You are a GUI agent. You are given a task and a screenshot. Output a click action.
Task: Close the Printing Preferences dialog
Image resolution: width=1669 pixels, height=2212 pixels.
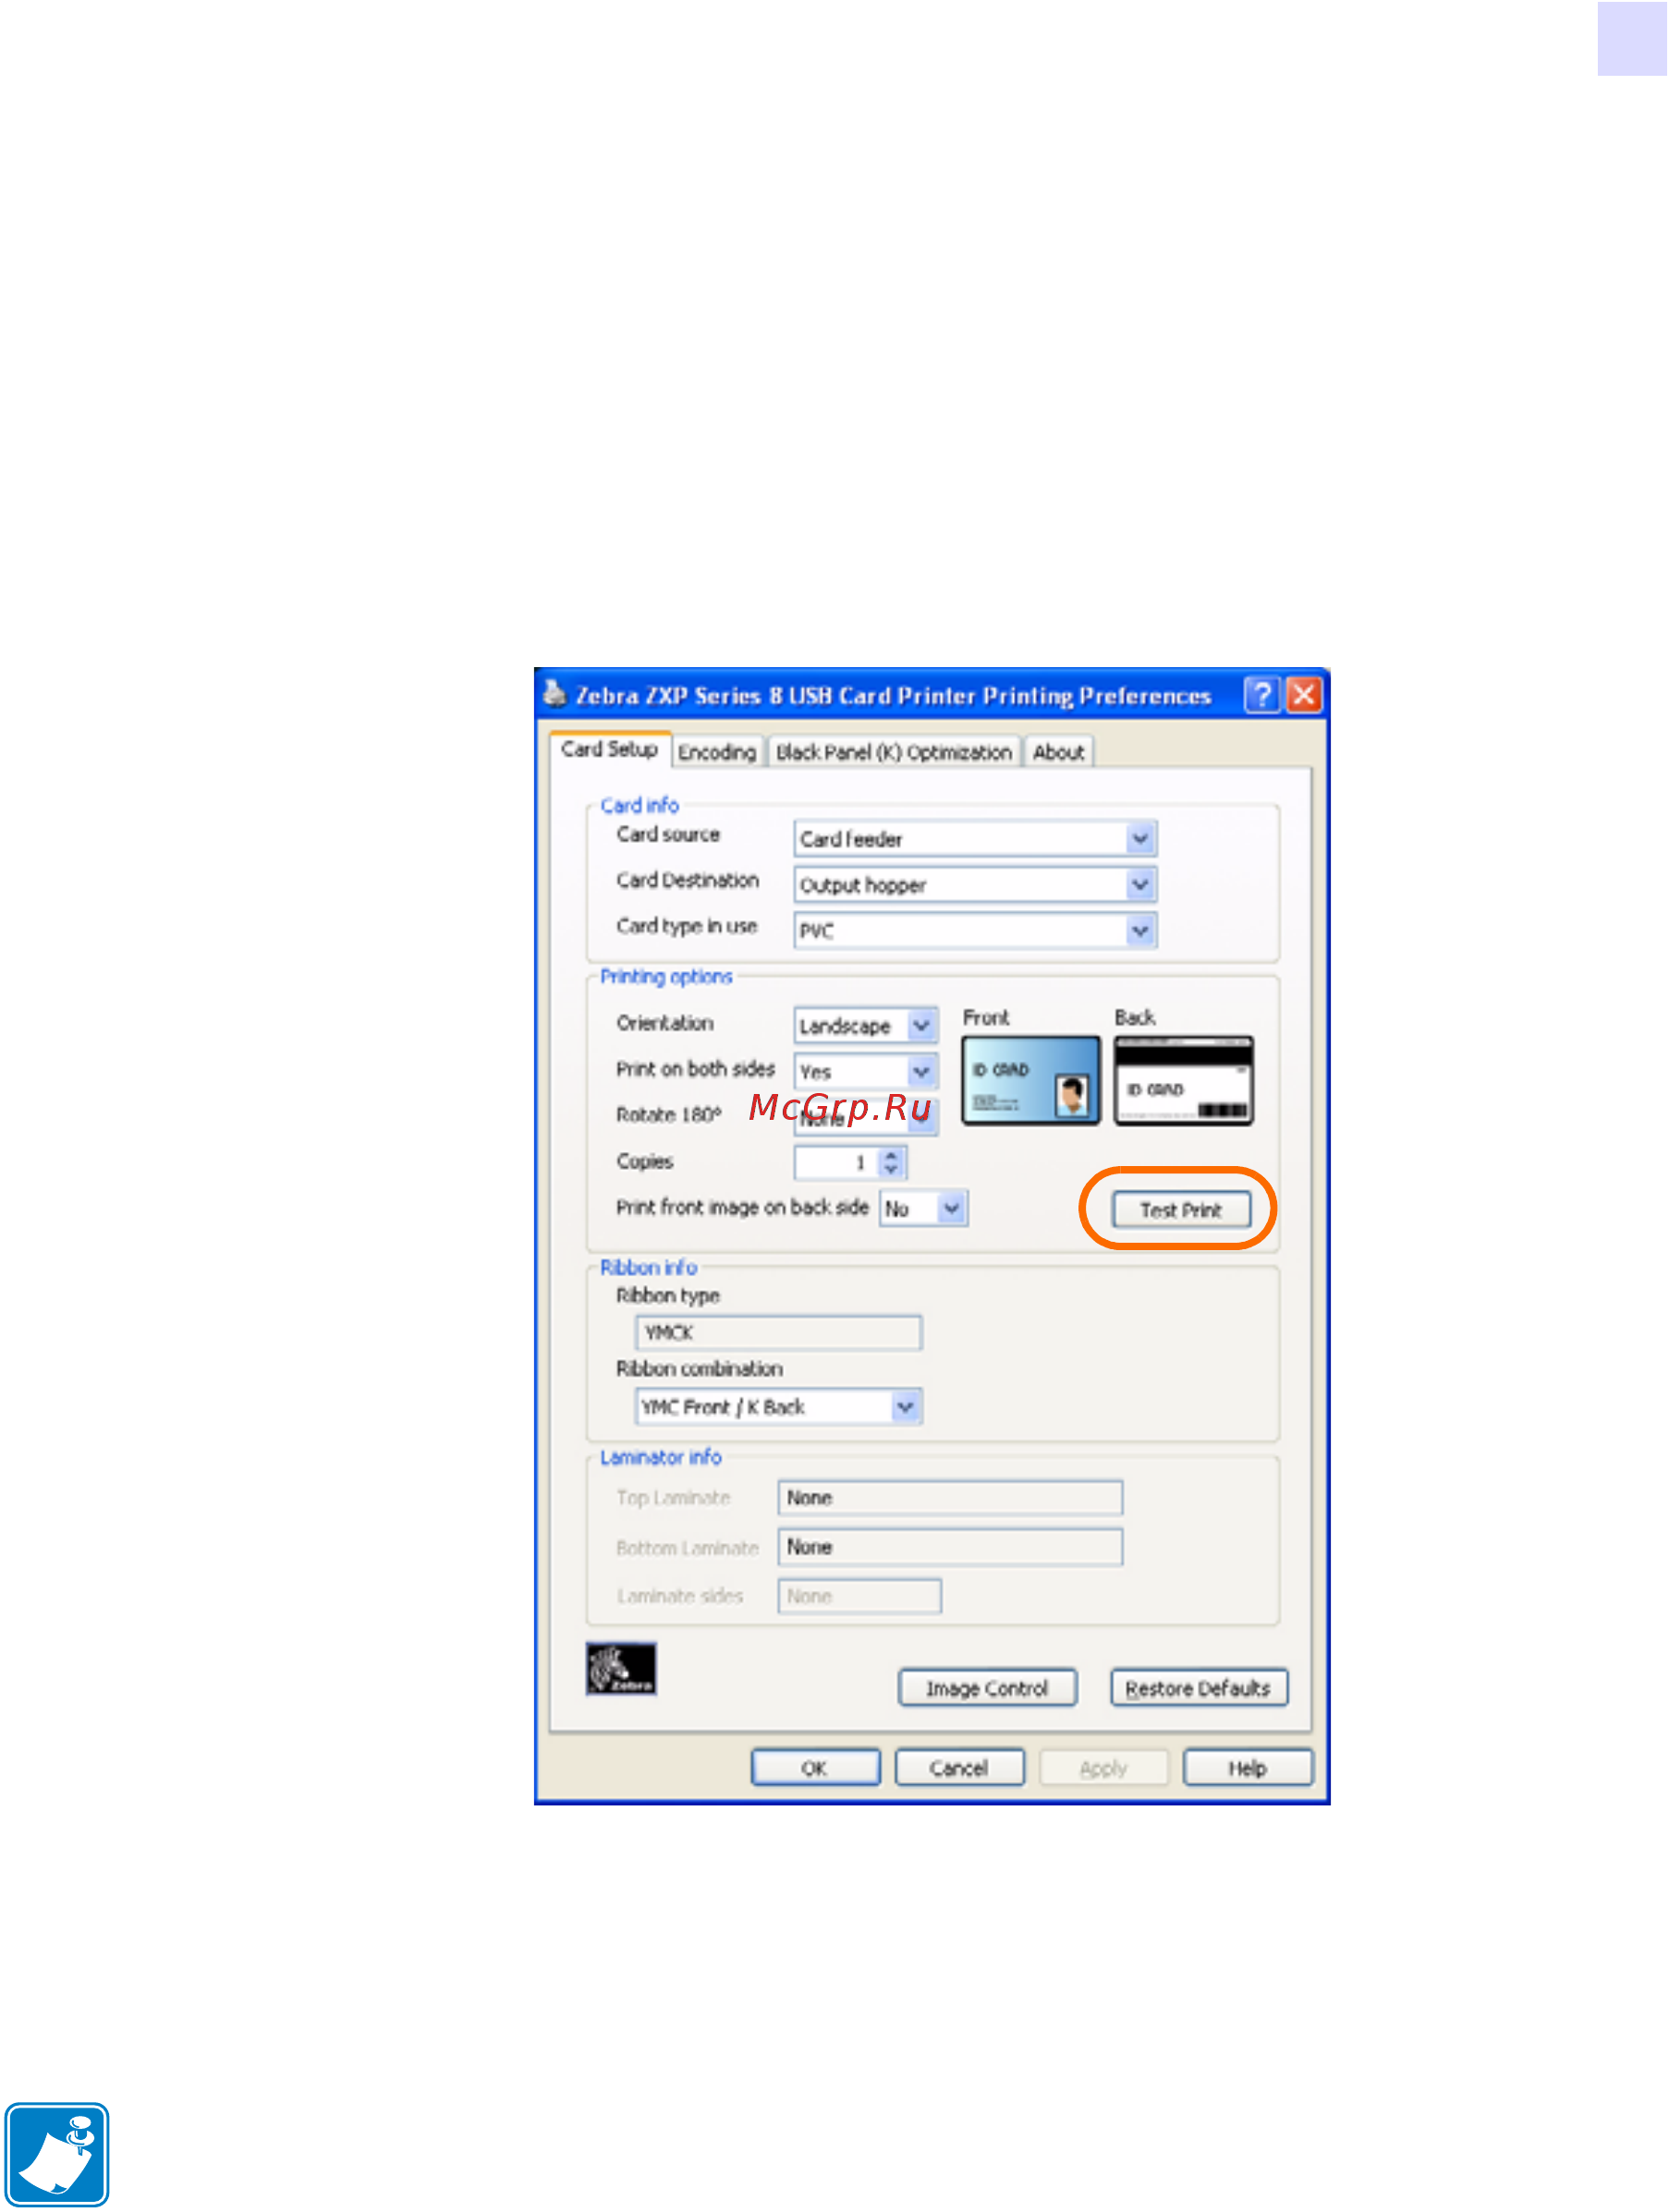[x=1303, y=694]
